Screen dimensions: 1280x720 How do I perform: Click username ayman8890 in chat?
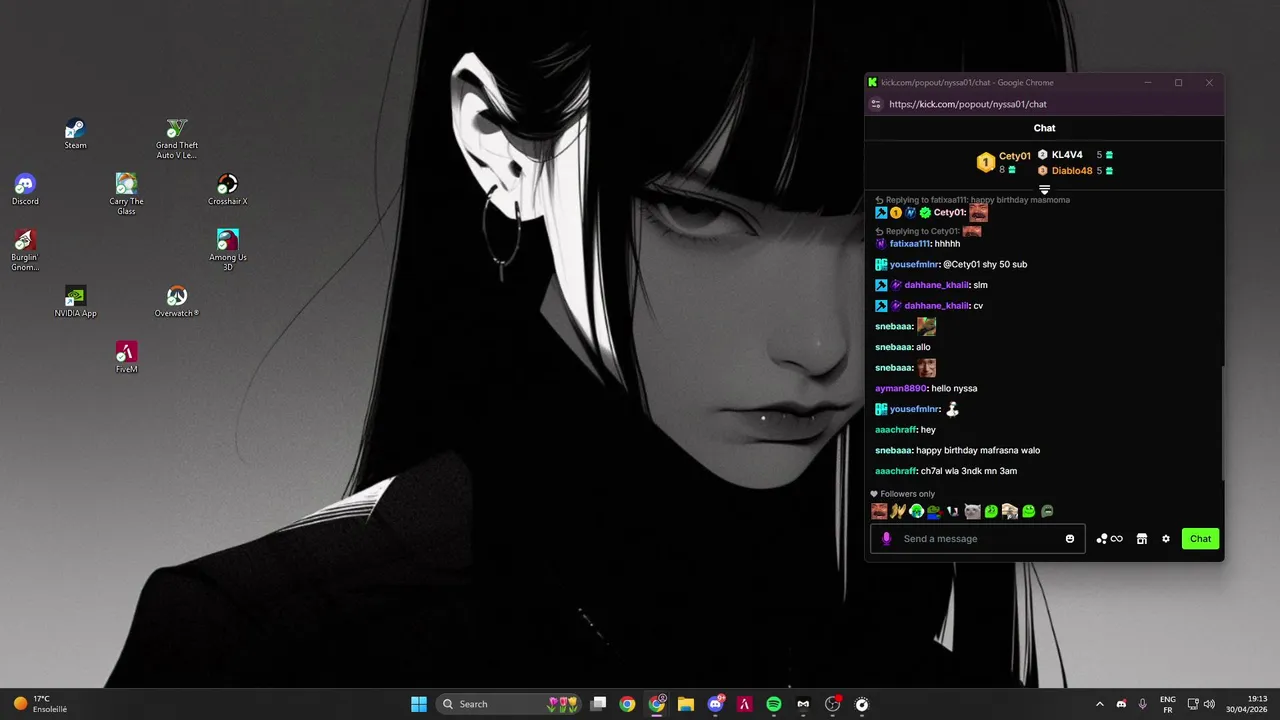point(901,388)
